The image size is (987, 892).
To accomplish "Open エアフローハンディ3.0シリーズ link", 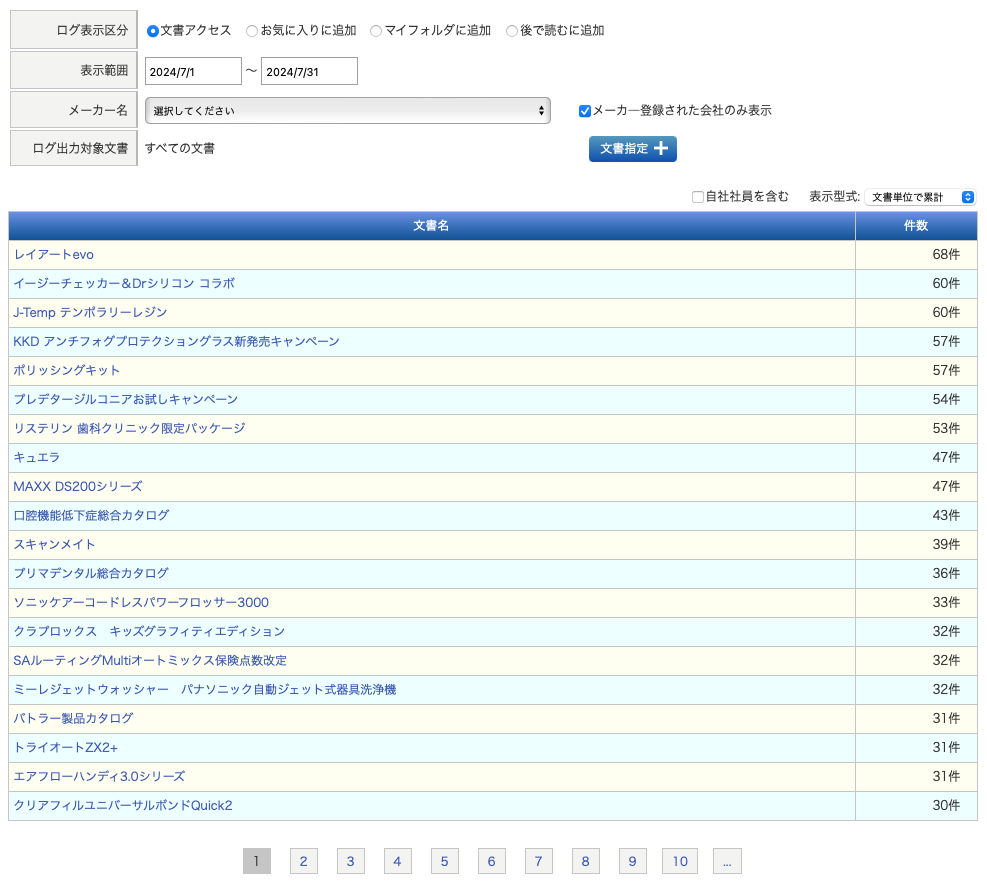I will 99,776.
